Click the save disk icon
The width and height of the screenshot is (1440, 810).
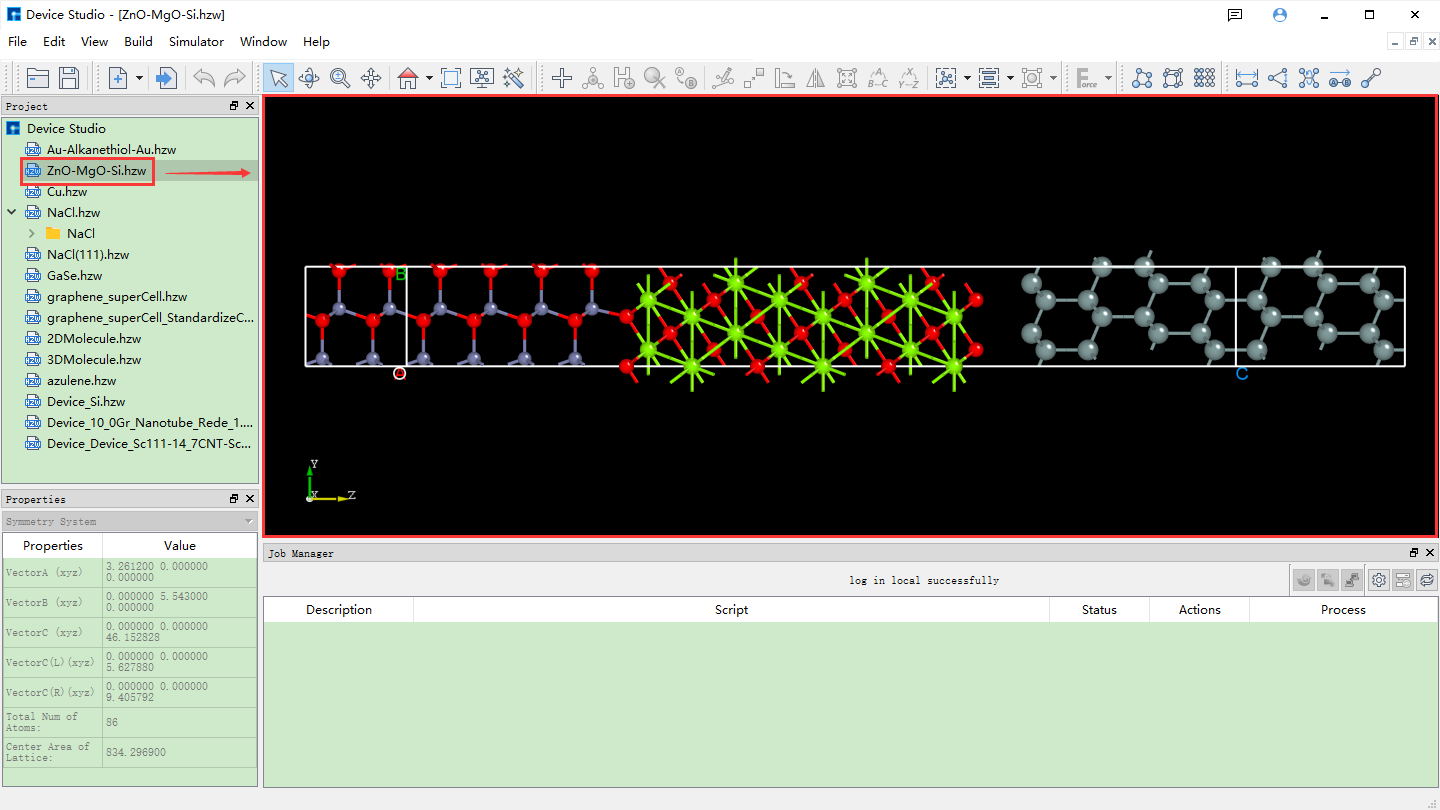point(69,78)
